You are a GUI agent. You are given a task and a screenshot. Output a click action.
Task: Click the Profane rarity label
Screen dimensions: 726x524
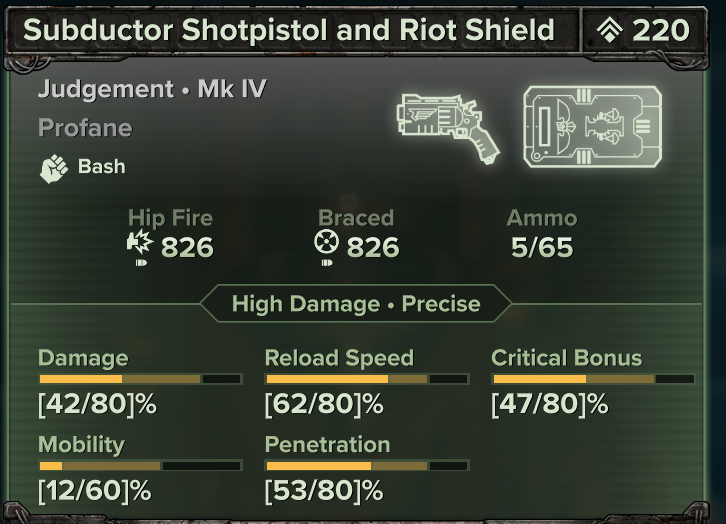tap(85, 128)
